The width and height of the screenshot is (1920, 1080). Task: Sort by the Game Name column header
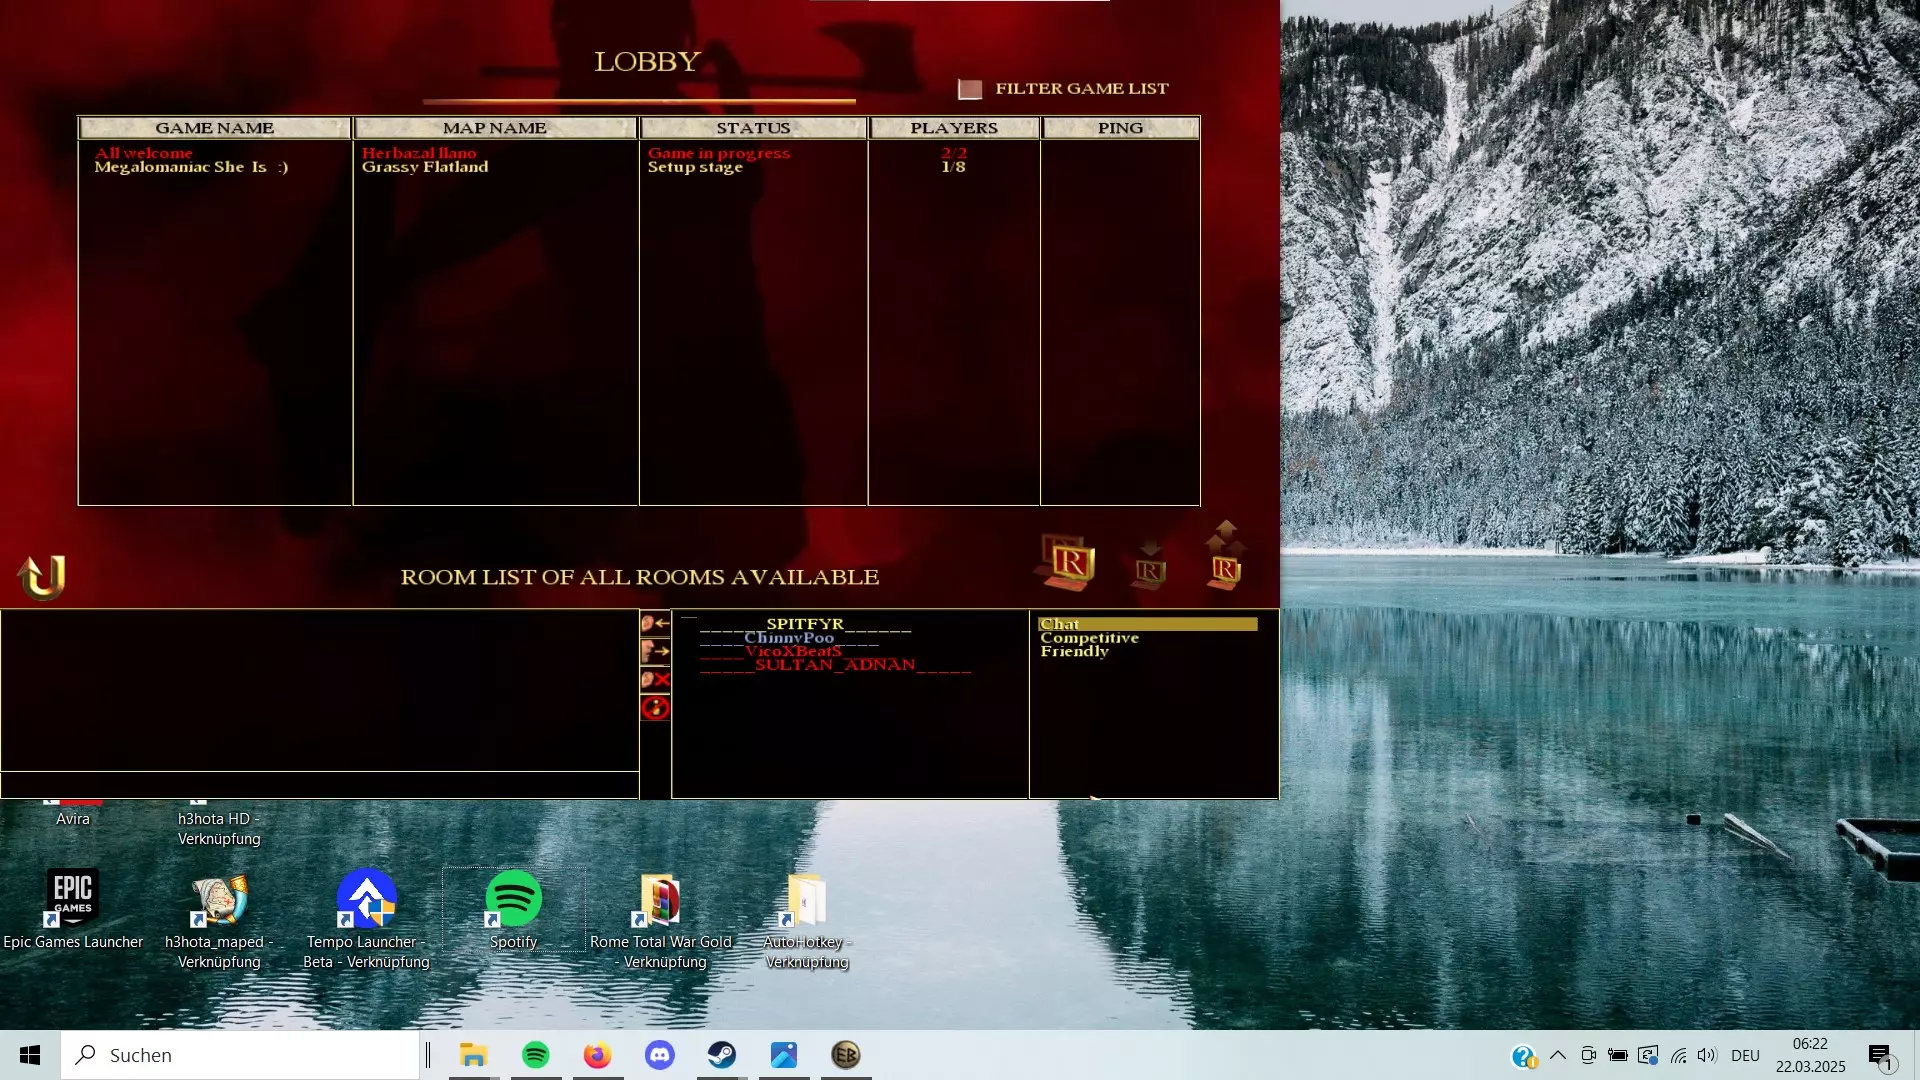point(214,128)
